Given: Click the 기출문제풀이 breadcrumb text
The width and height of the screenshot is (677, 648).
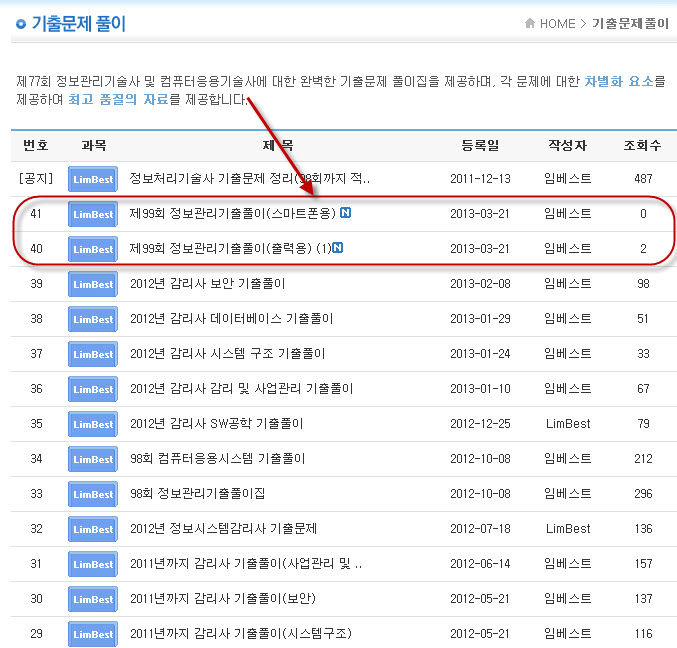Looking at the screenshot, I should click(630, 23).
